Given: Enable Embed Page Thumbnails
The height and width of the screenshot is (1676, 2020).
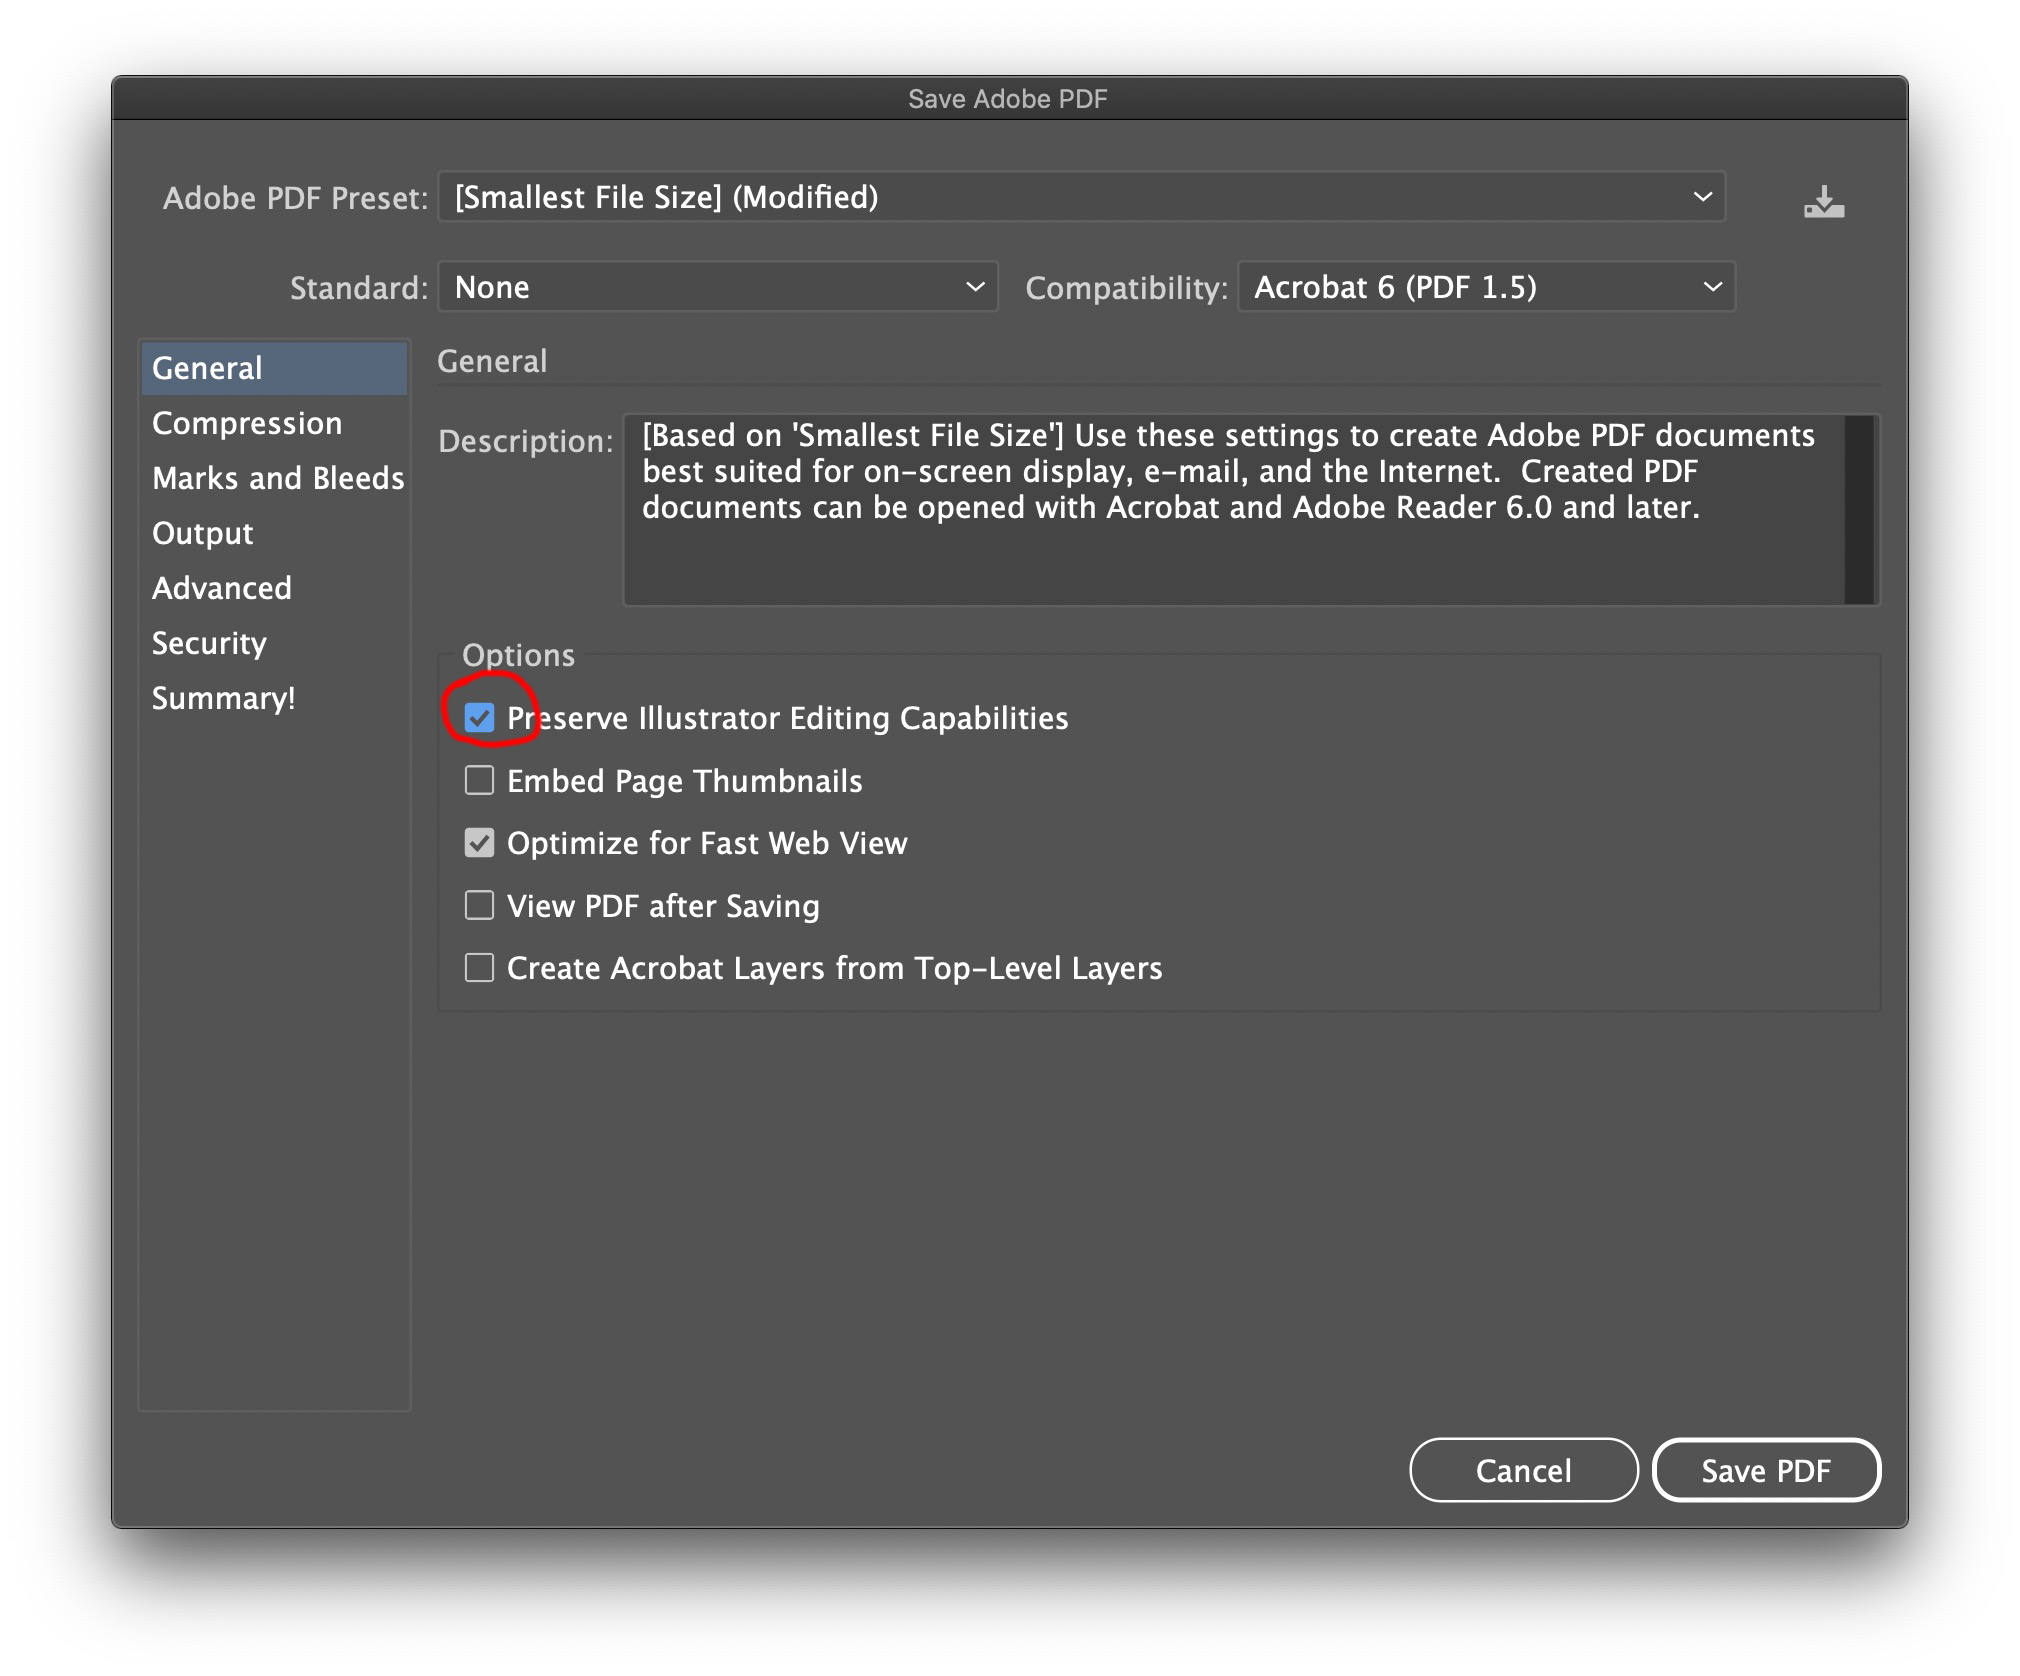Looking at the screenshot, I should coord(479,780).
